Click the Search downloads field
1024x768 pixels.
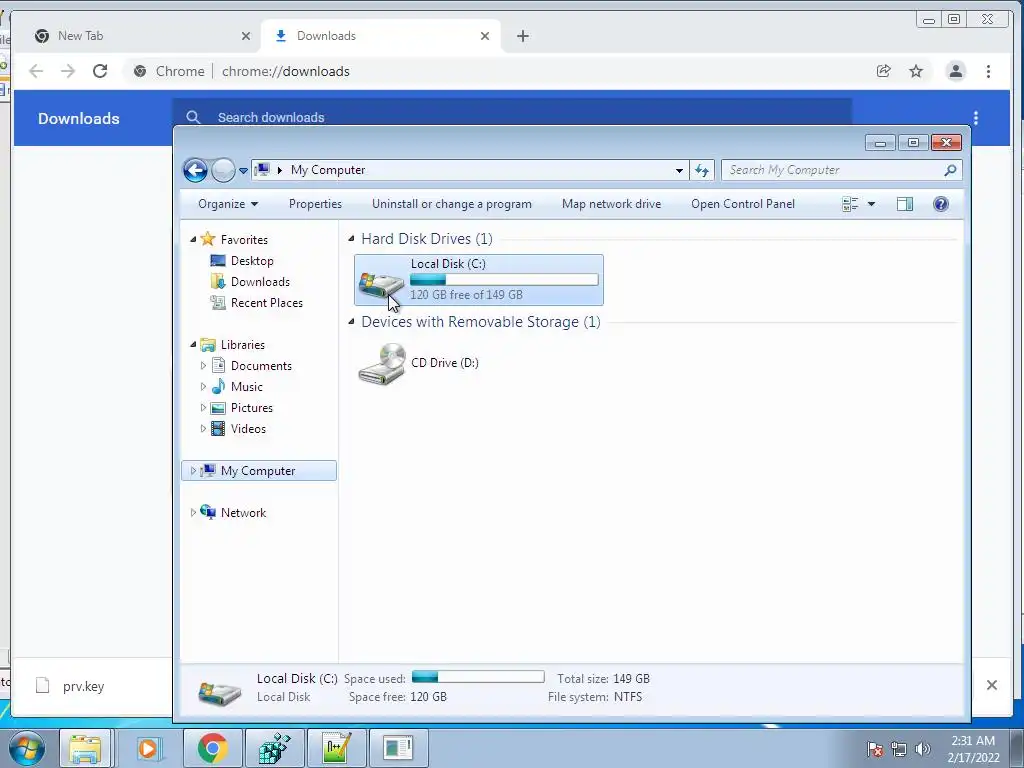pyautogui.click(x=512, y=117)
